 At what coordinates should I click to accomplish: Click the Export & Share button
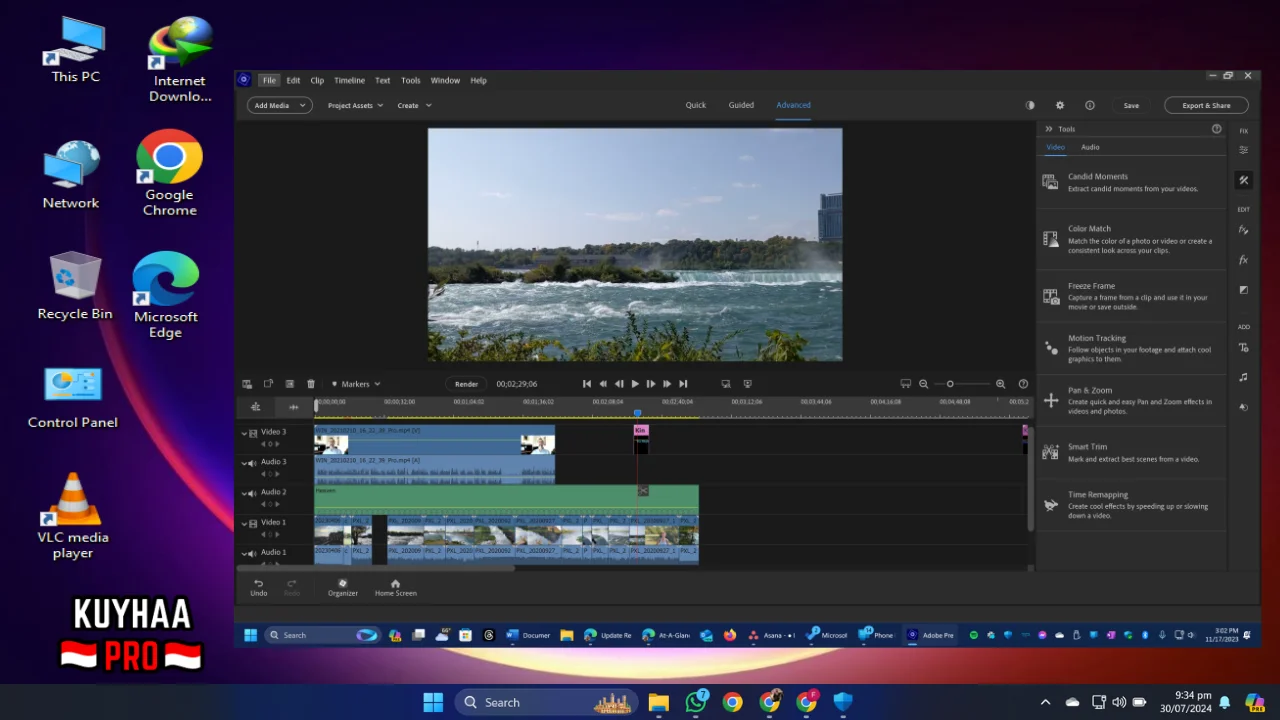tap(1206, 105)
